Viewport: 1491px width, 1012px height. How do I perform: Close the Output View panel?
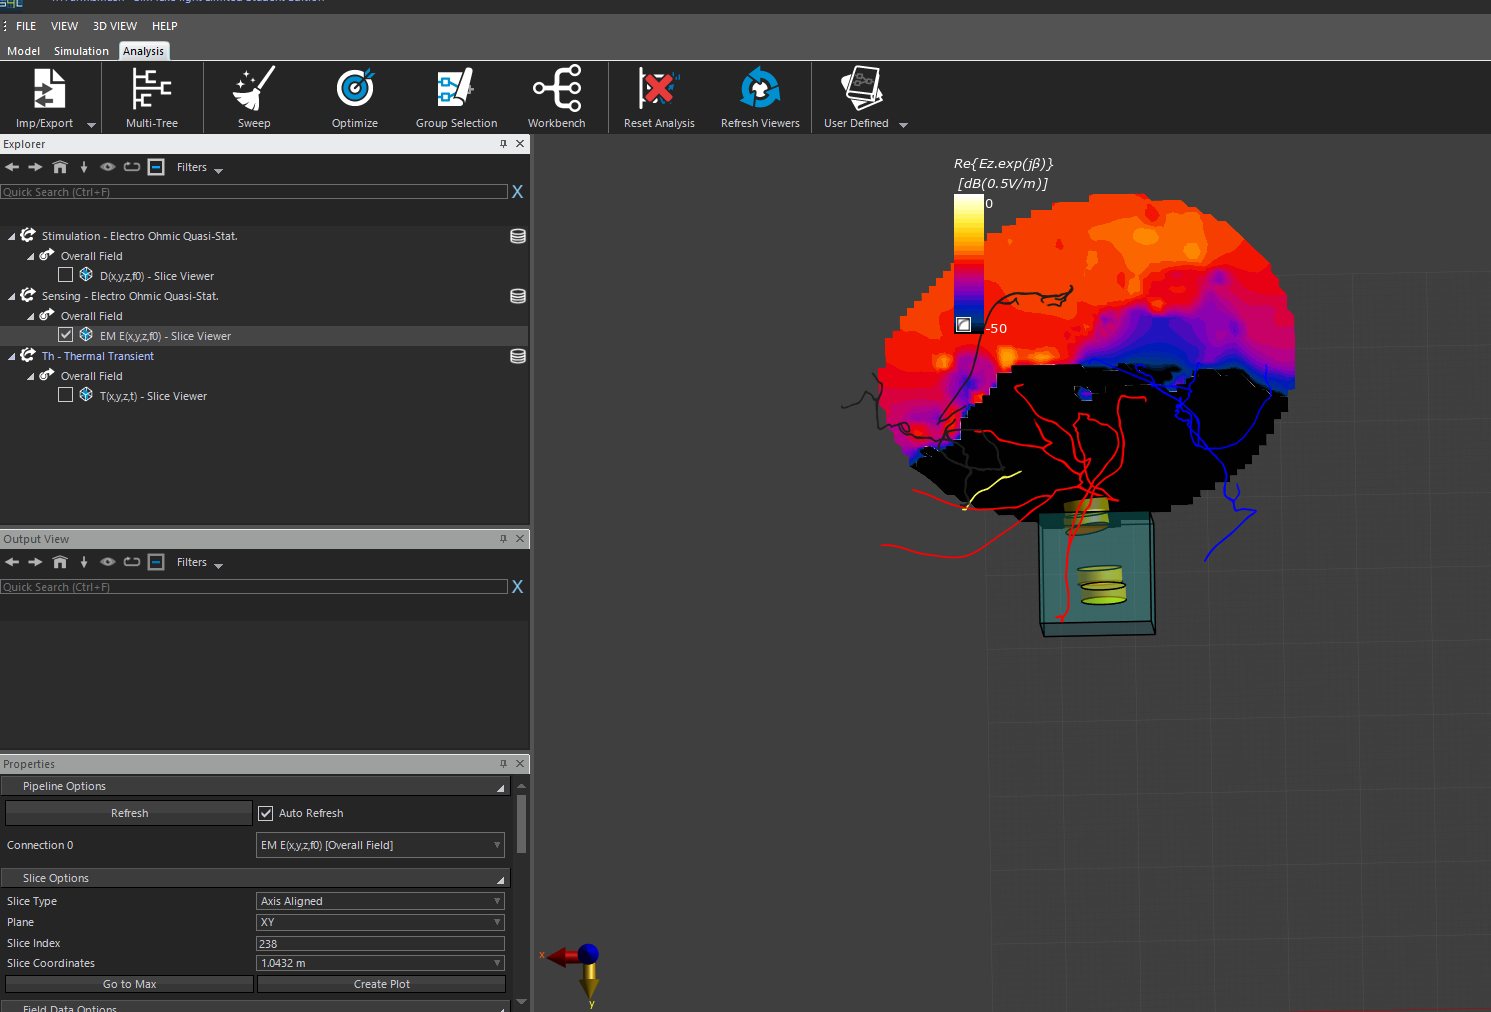[520, 538]
